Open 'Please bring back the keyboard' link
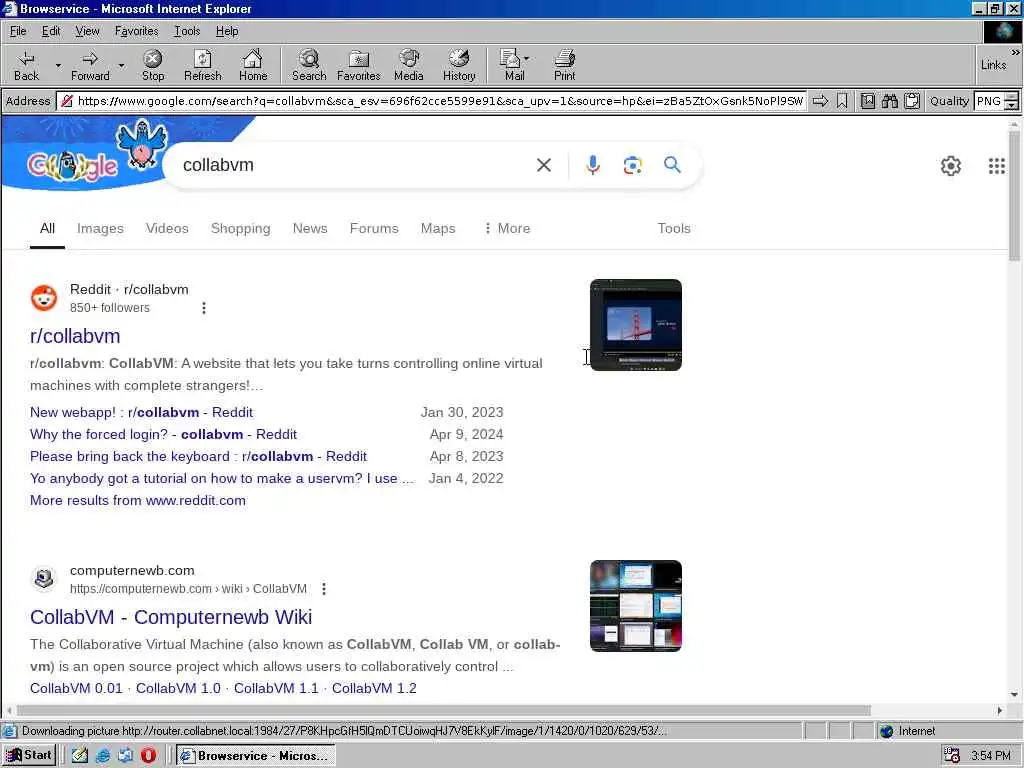 (x=198, y=456)
